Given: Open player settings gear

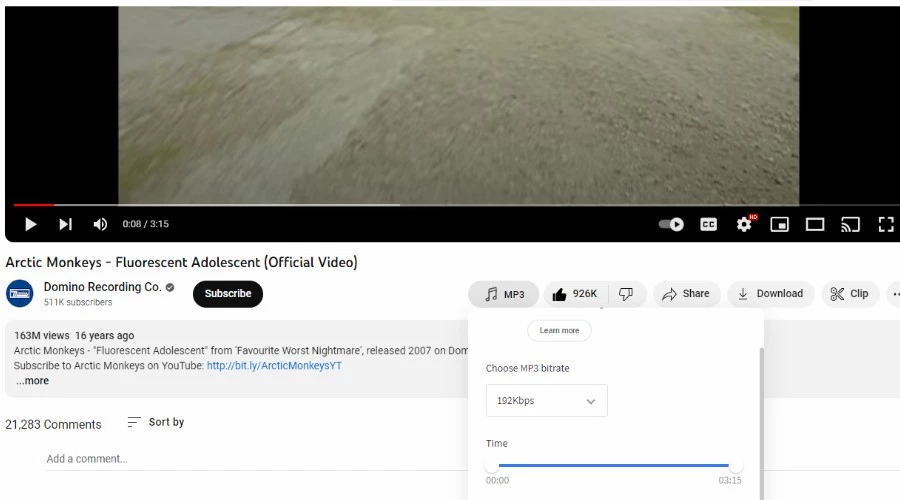Looking at the screenshot, I should pos(744,224).
